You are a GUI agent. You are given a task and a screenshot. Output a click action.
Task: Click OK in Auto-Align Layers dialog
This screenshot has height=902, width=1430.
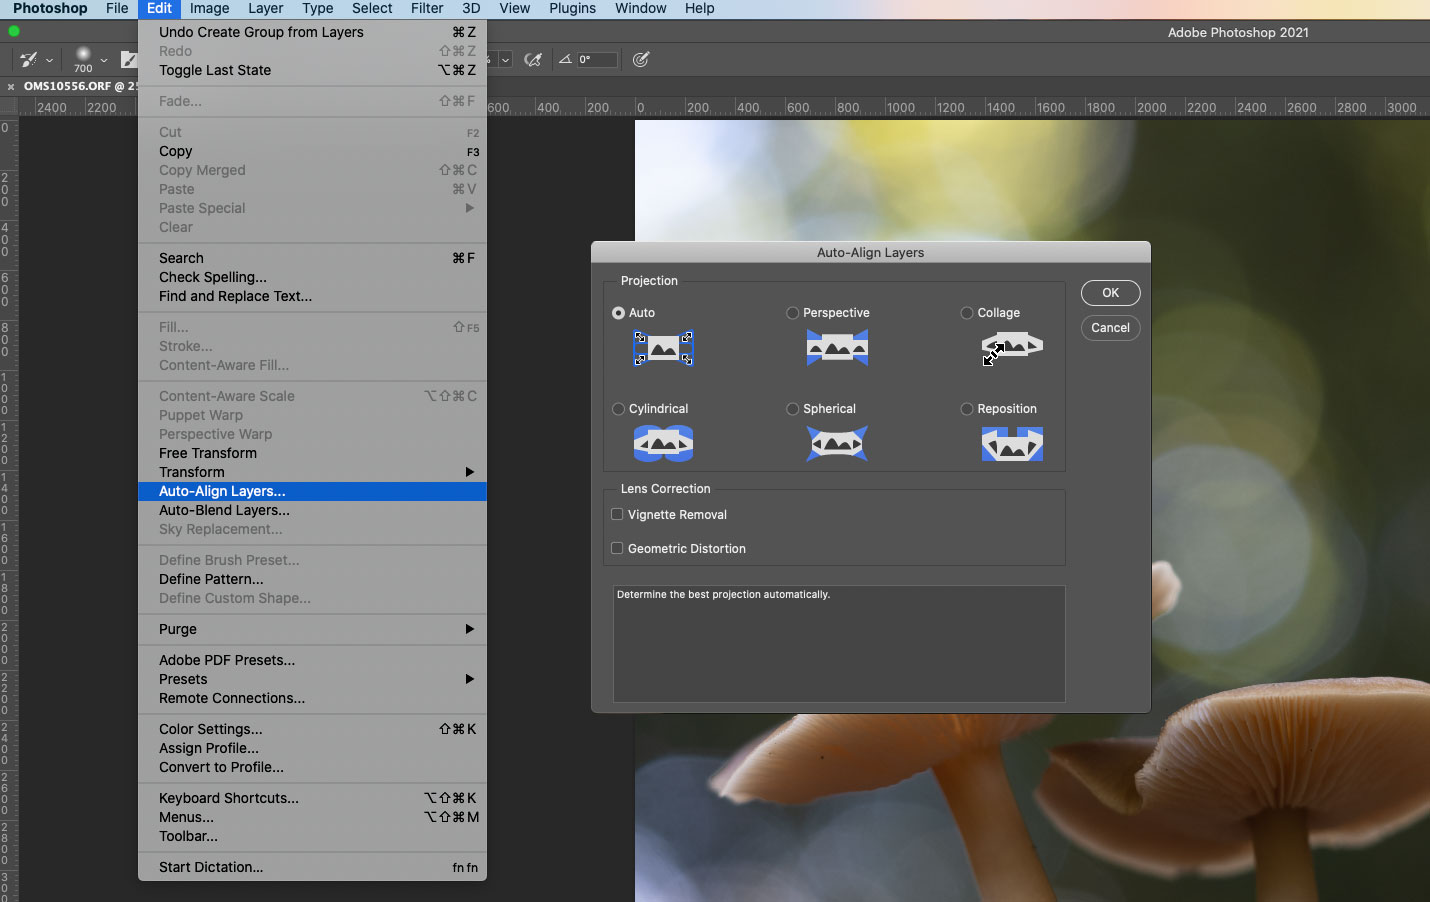[1110, 293]
